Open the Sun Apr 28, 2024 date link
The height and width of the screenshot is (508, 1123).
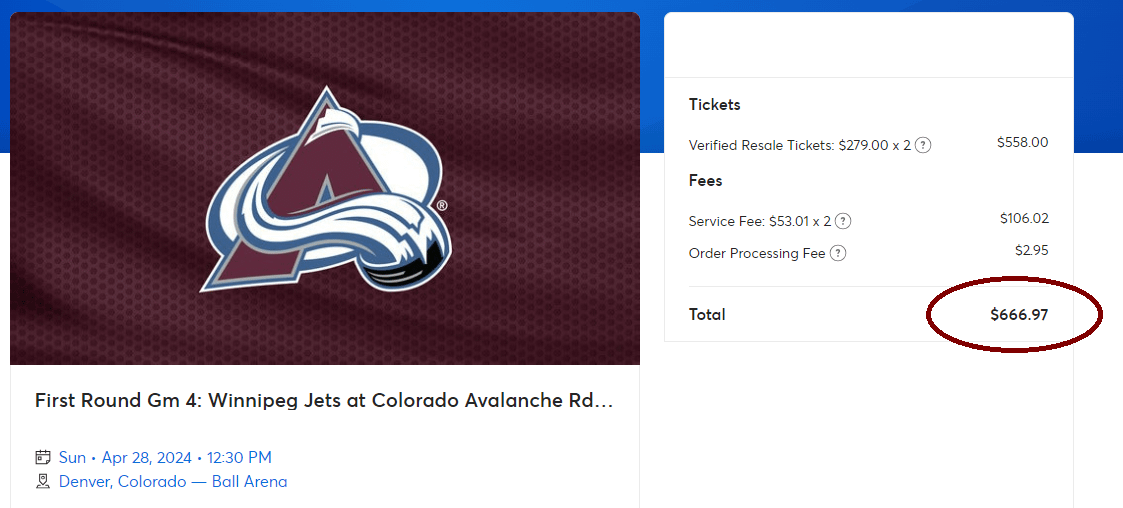(165, 458)
